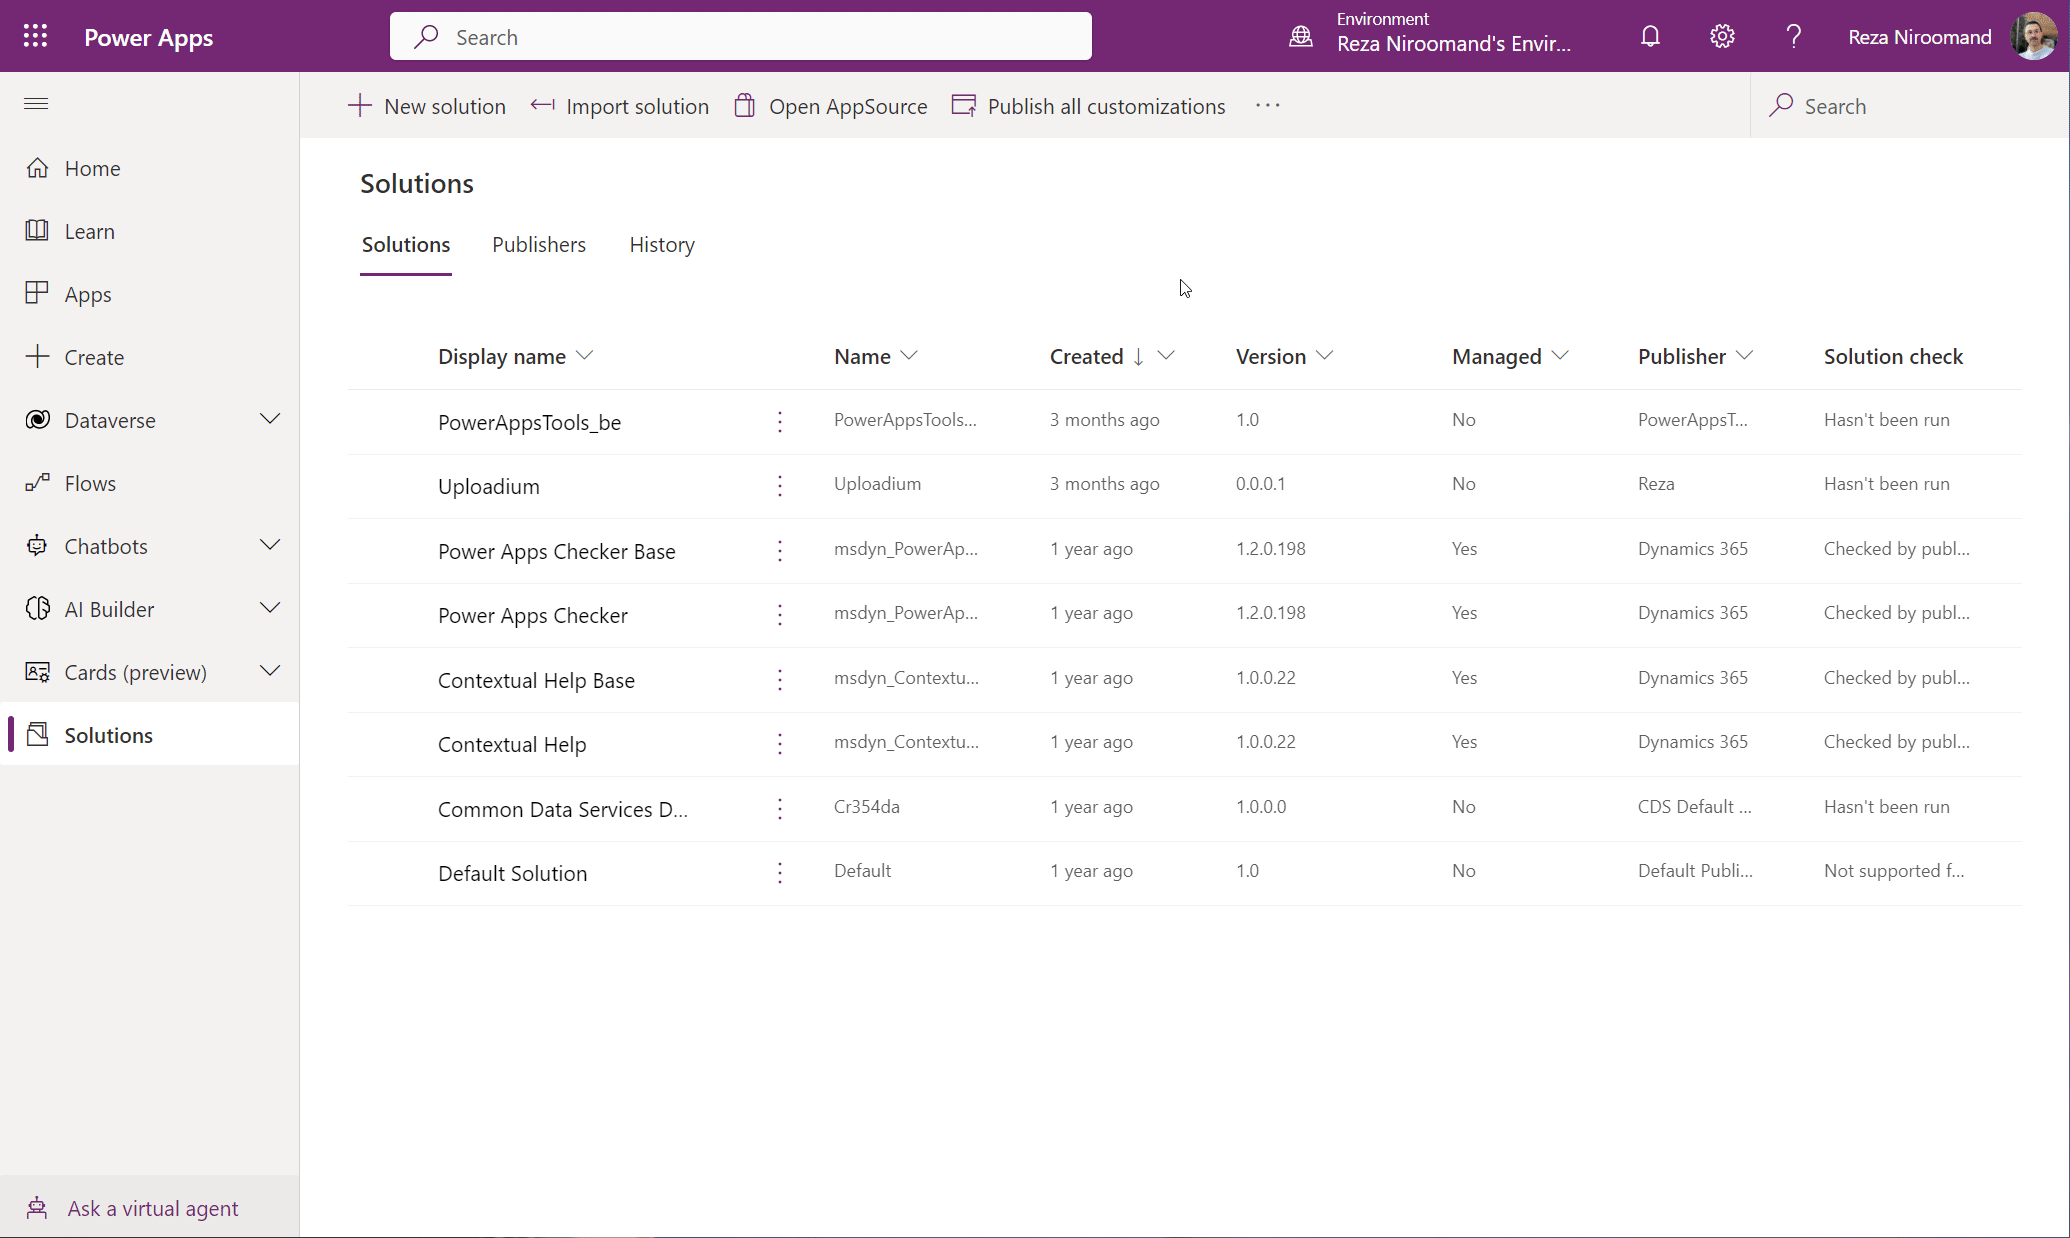Open the app launcher waffle icon
This screenshot has height=1238, width=2070.
pyautogui.click(x=35, y=37)
